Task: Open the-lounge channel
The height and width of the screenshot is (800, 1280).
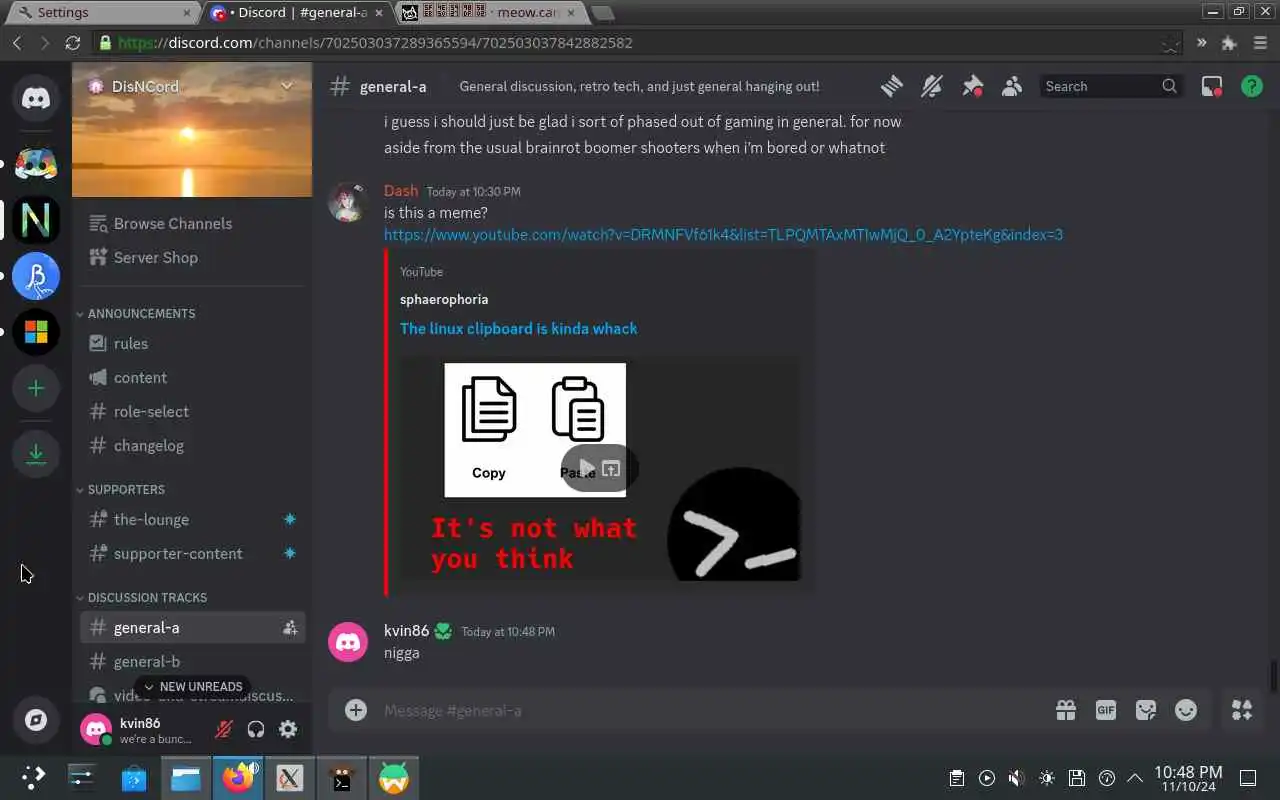Action: point(192,520)
